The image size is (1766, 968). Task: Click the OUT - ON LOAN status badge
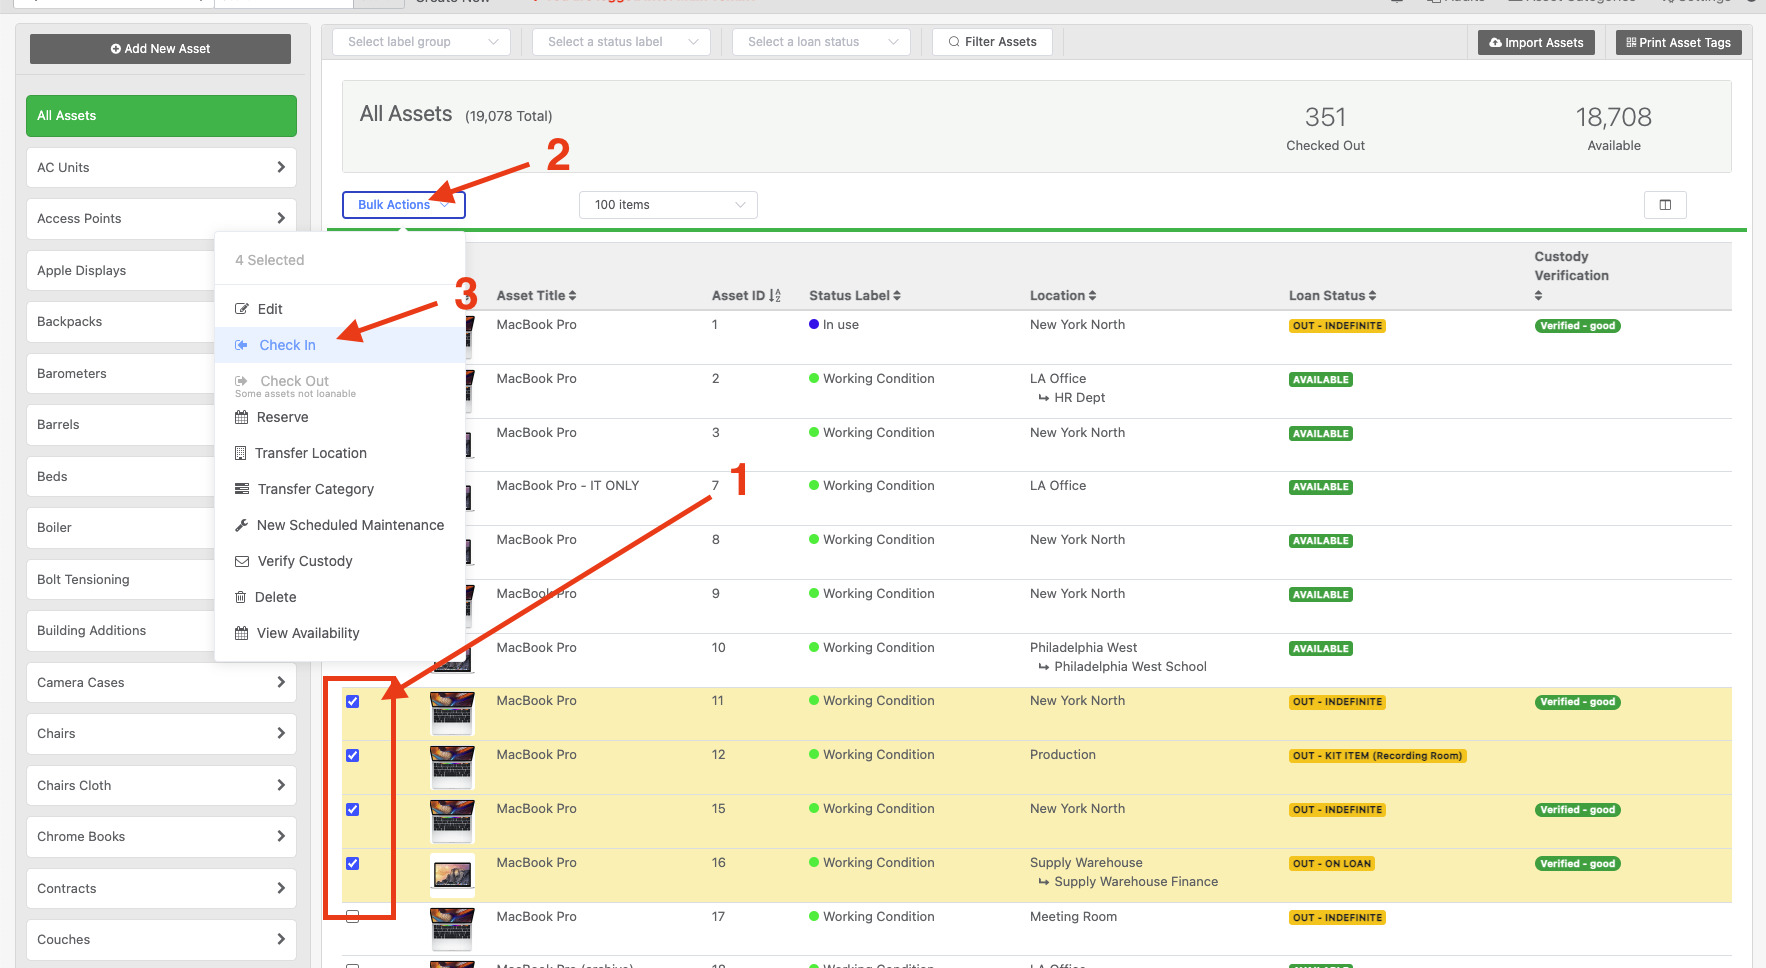pyautogui.click(x=1331, y=864)
